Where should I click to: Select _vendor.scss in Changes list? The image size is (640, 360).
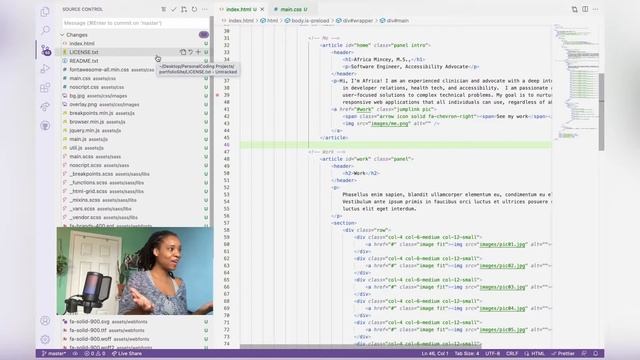tap(135, 218)
